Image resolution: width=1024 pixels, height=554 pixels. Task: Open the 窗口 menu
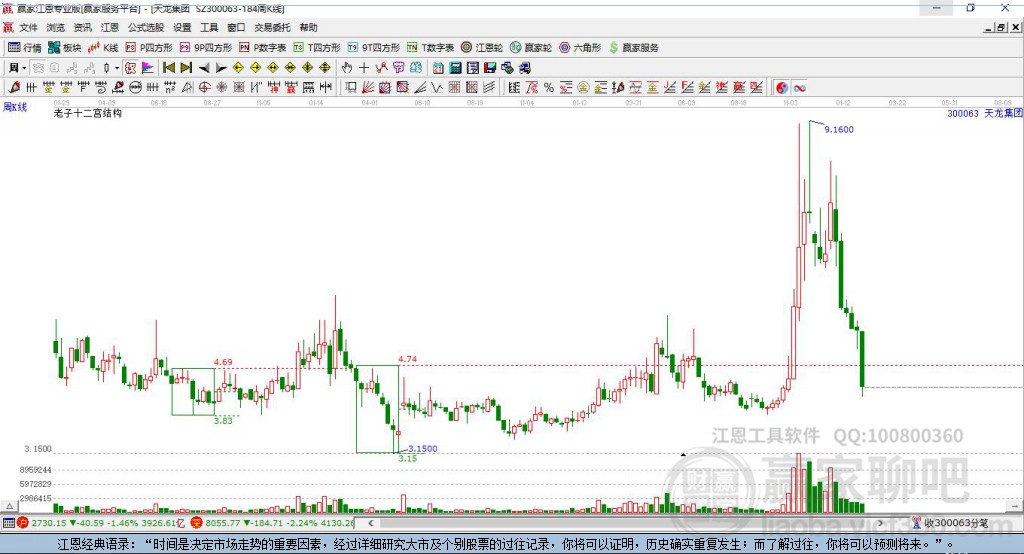(x=236, y=27)
